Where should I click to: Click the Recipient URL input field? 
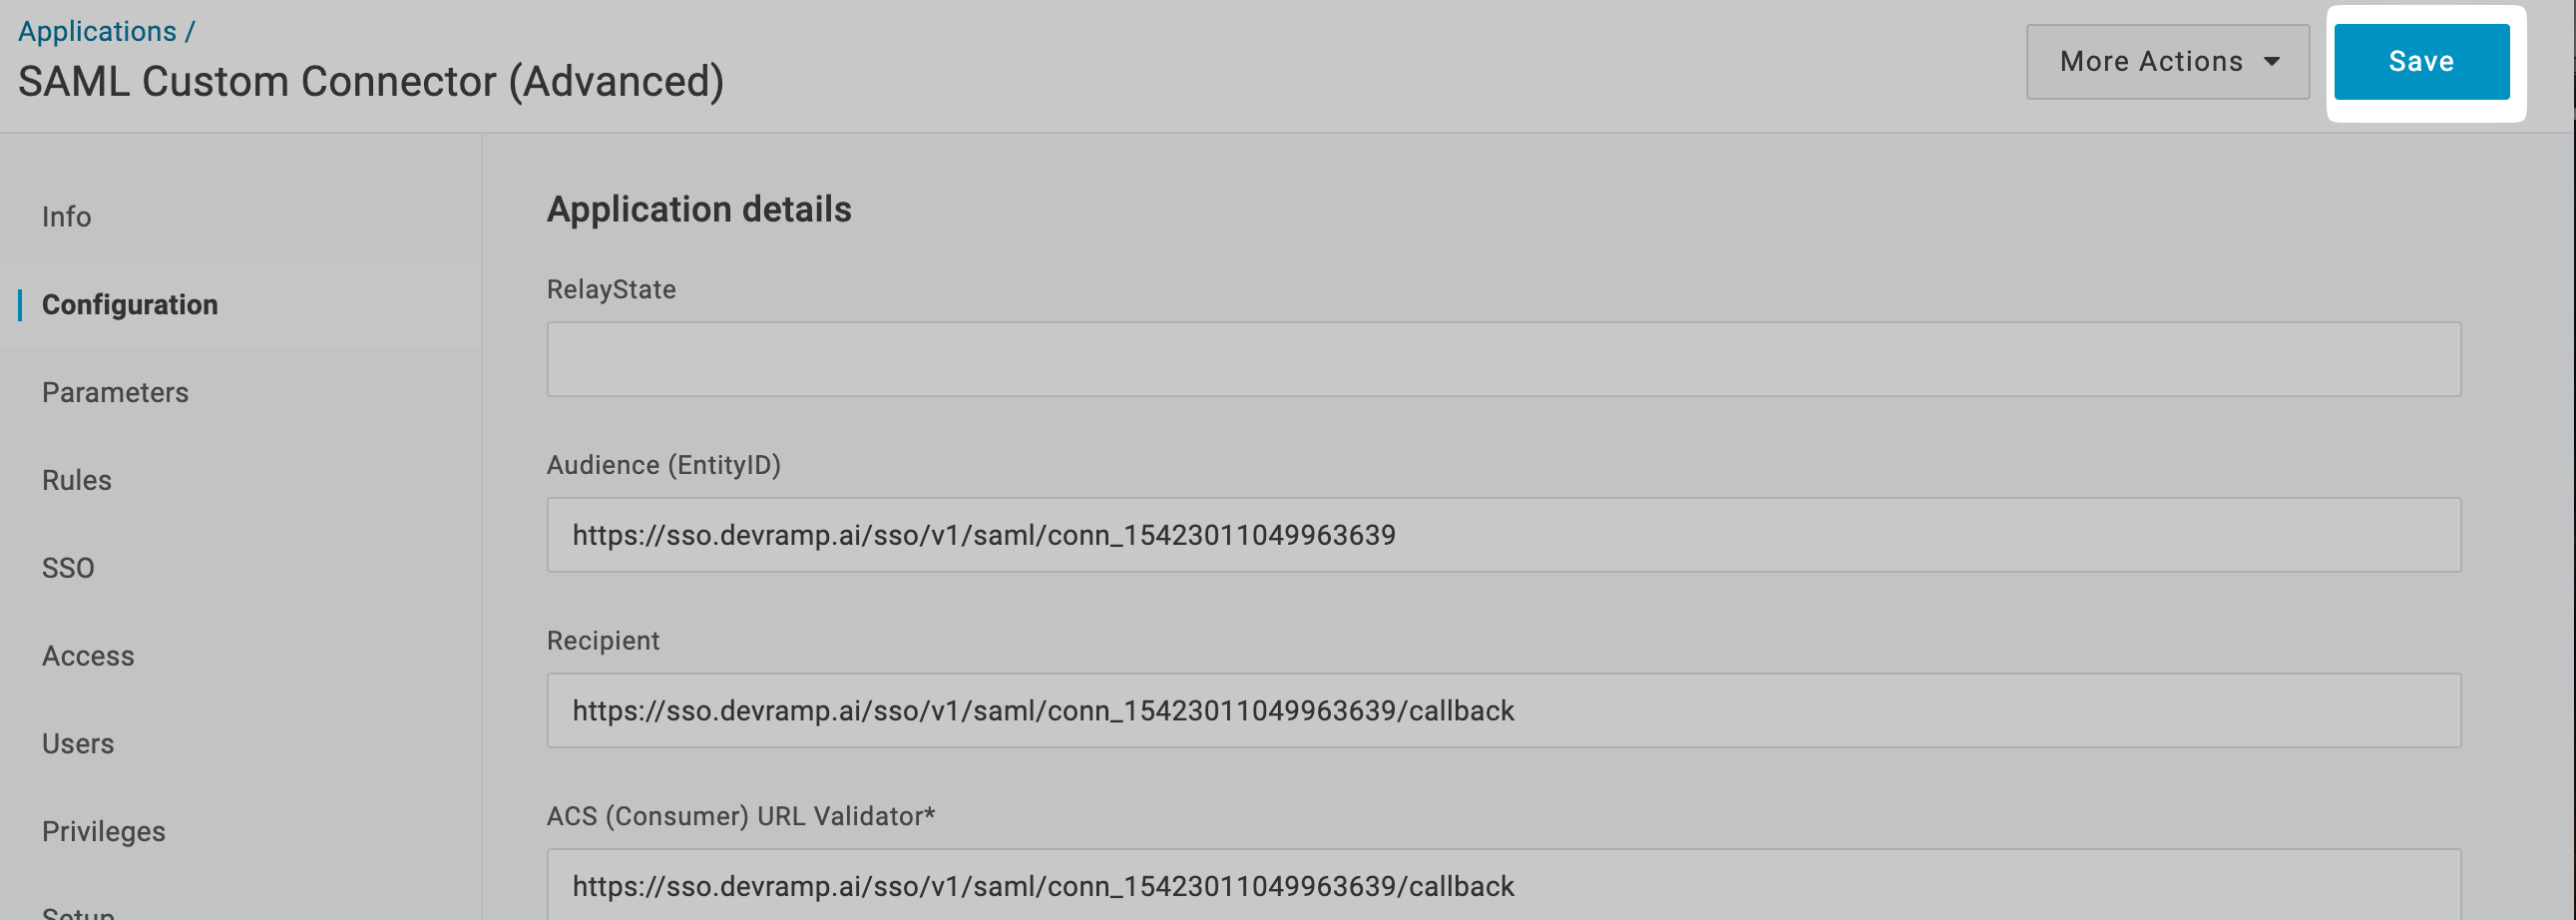click(x=1503, y=711)
